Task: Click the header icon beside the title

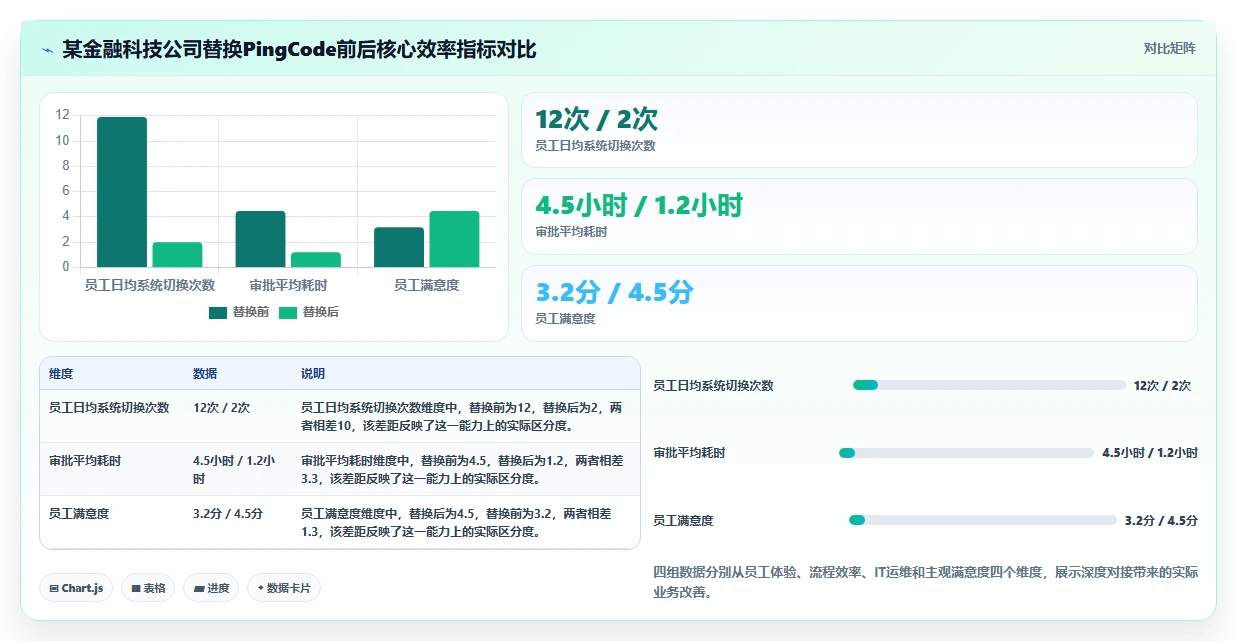Action: point(48,49)
